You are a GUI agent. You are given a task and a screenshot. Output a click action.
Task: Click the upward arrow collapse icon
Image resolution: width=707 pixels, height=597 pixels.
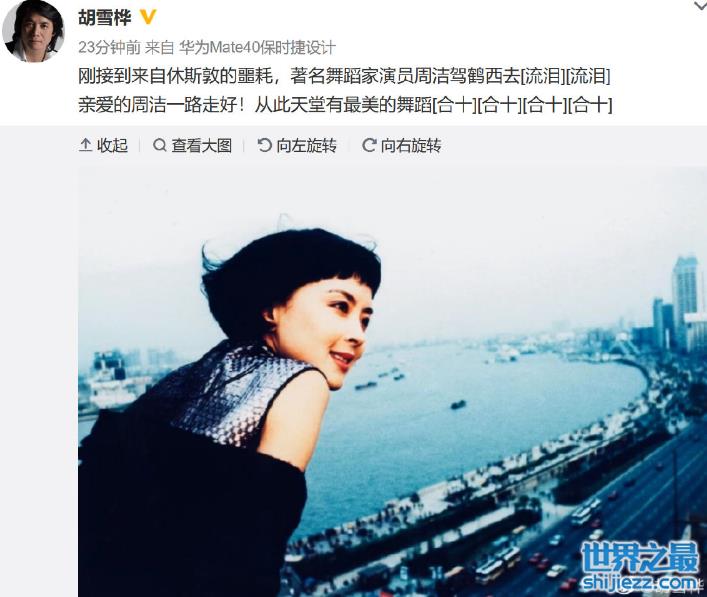point(85,145)
